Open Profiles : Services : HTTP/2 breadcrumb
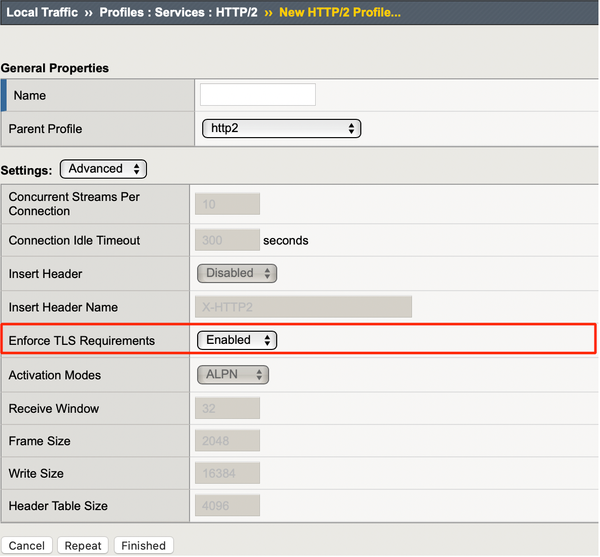This screenshot has width=600, height=557. pos(179,12)
